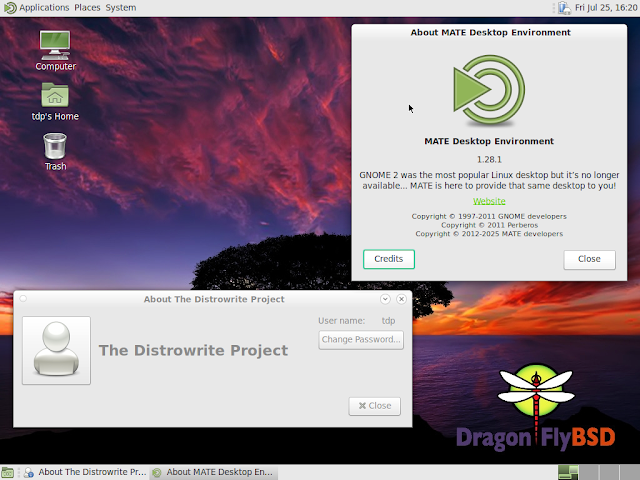Click the round window menu button of Distrowrite window

click(x=23, y=299)
